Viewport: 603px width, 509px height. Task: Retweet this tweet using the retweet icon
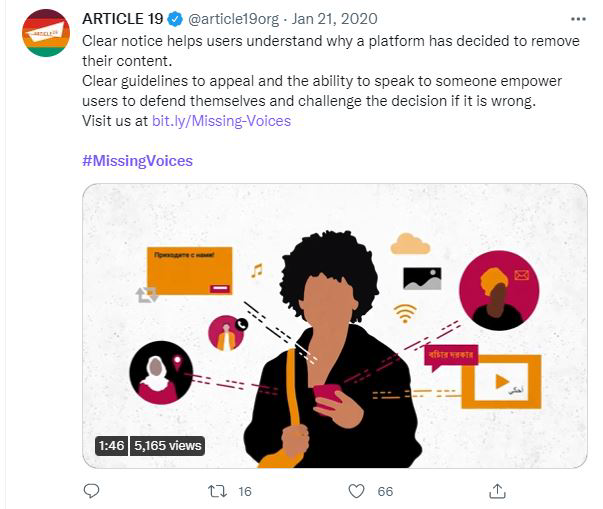(x=214, y=490)
